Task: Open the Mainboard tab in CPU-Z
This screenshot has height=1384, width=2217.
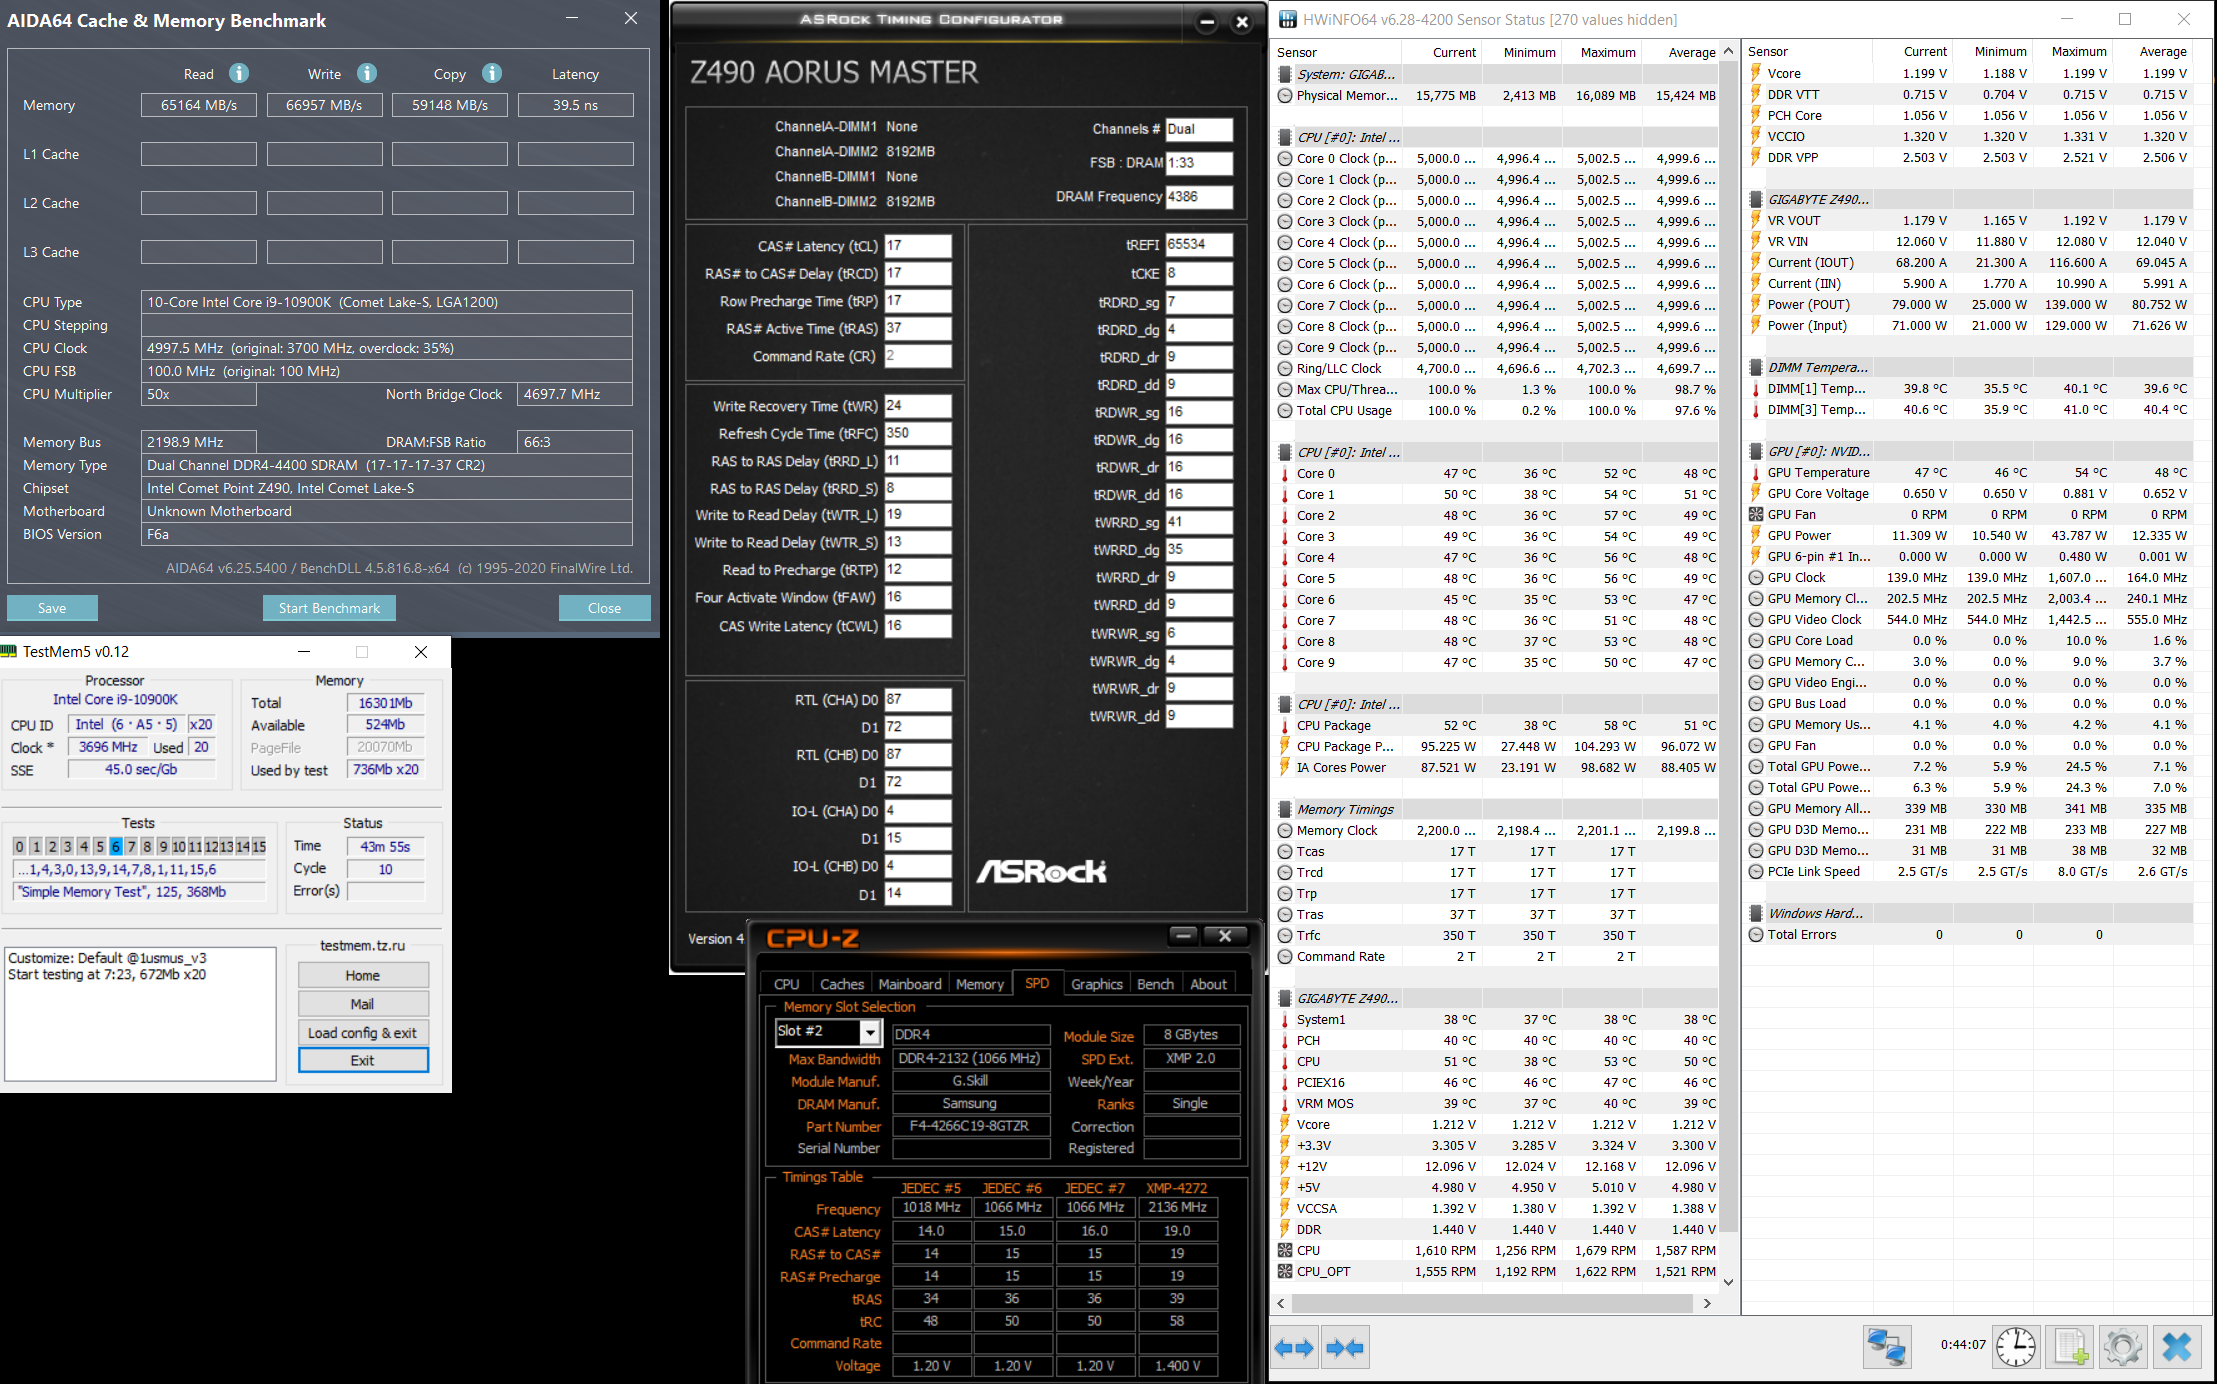Action: point(909,984)
